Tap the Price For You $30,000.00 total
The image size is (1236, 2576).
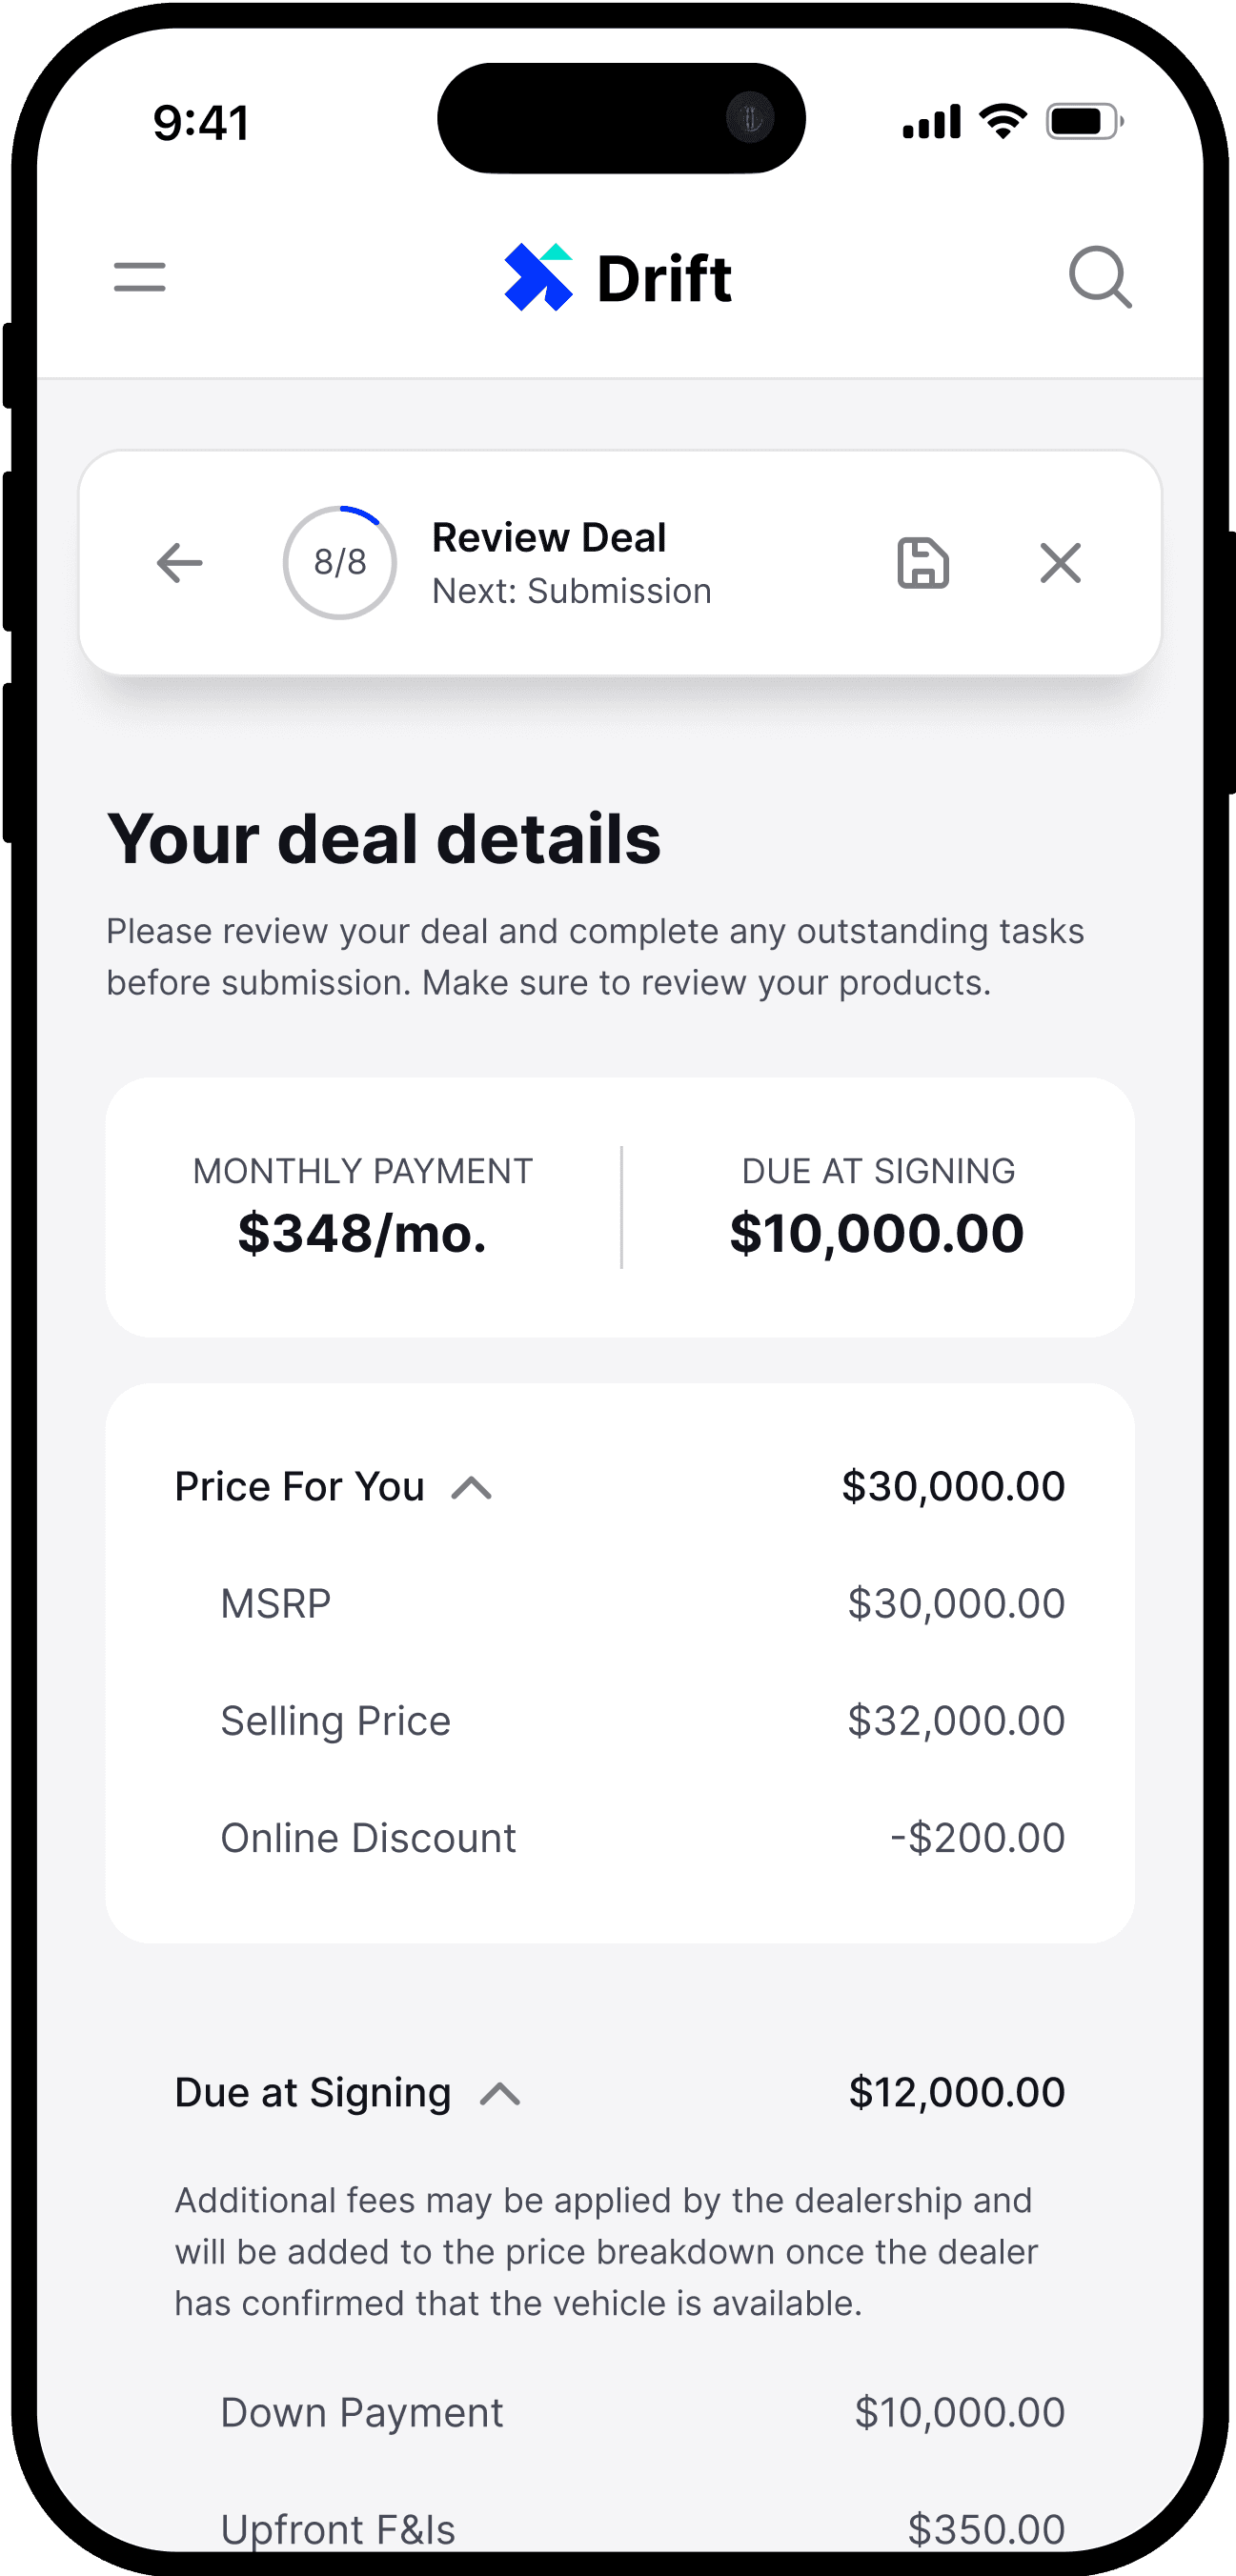953,1486
